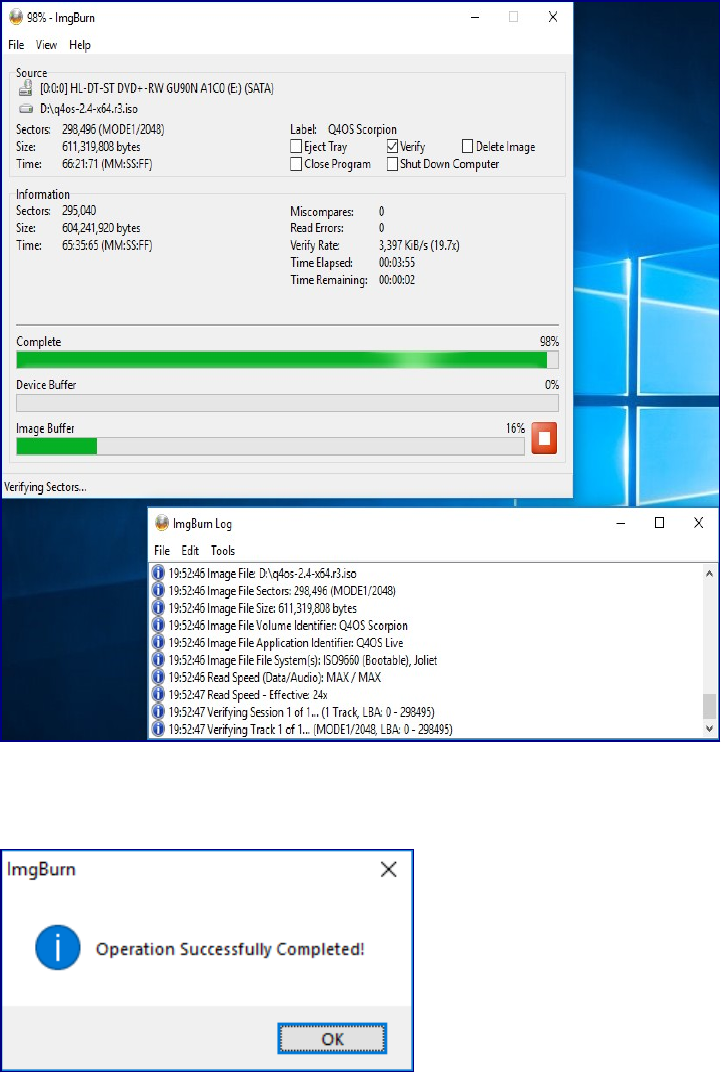Uncheck the Verify checkbox
Screen dimensions: 721x1073
pyautogui.click(x=393, y=146)
